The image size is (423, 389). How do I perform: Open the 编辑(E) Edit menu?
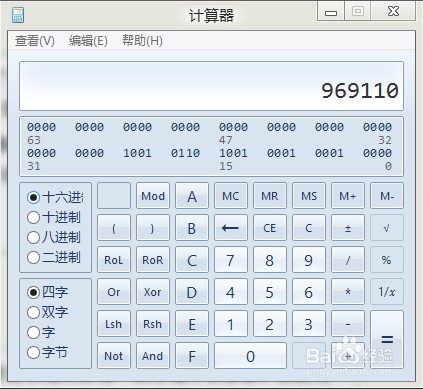pyautogui.click(x=88, y=41)
